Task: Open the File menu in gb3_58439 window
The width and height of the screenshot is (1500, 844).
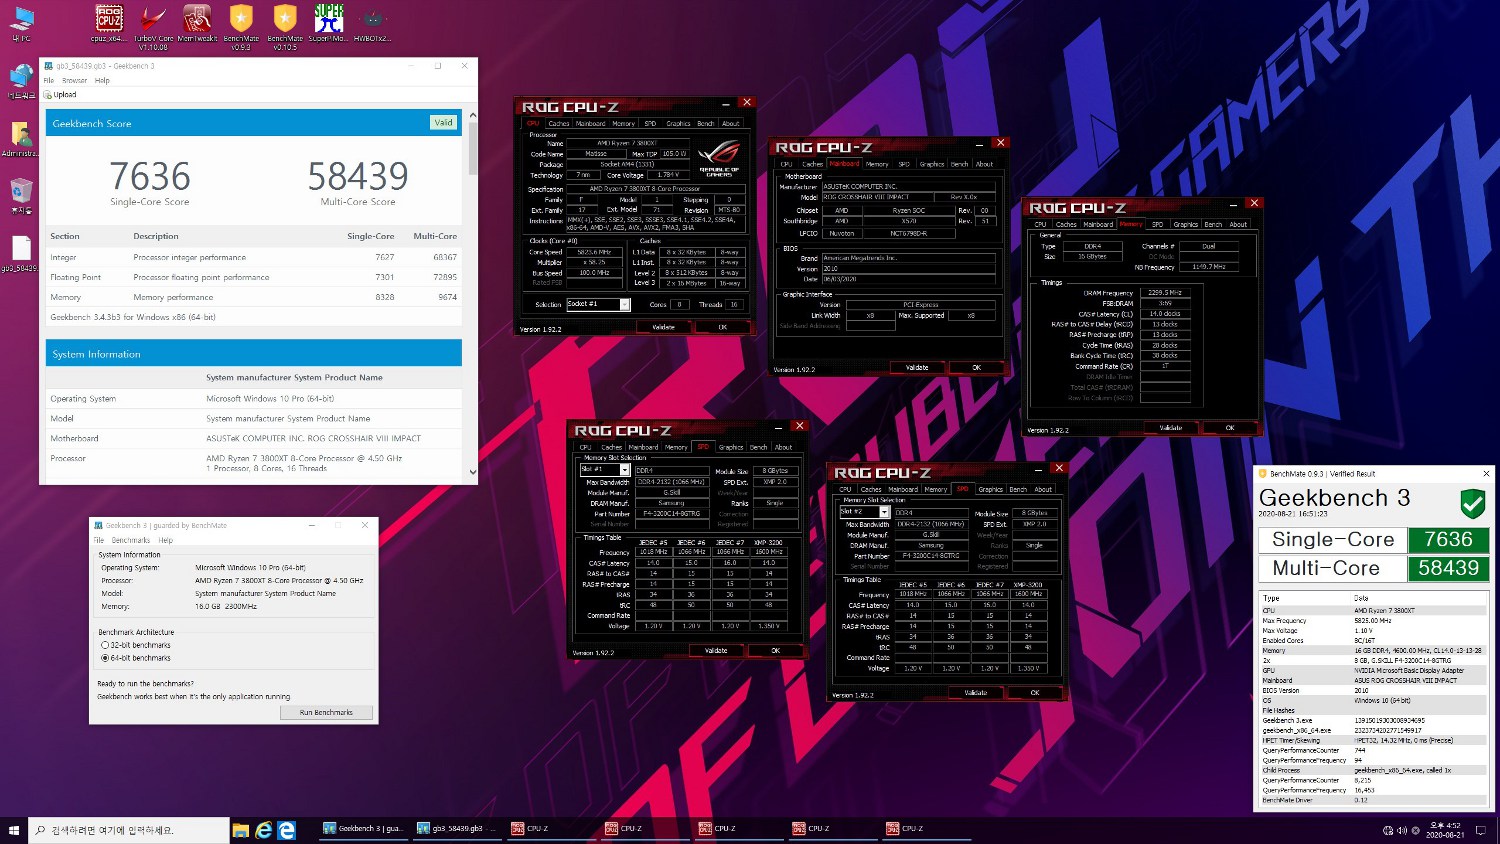Action: tap(48, 81)
